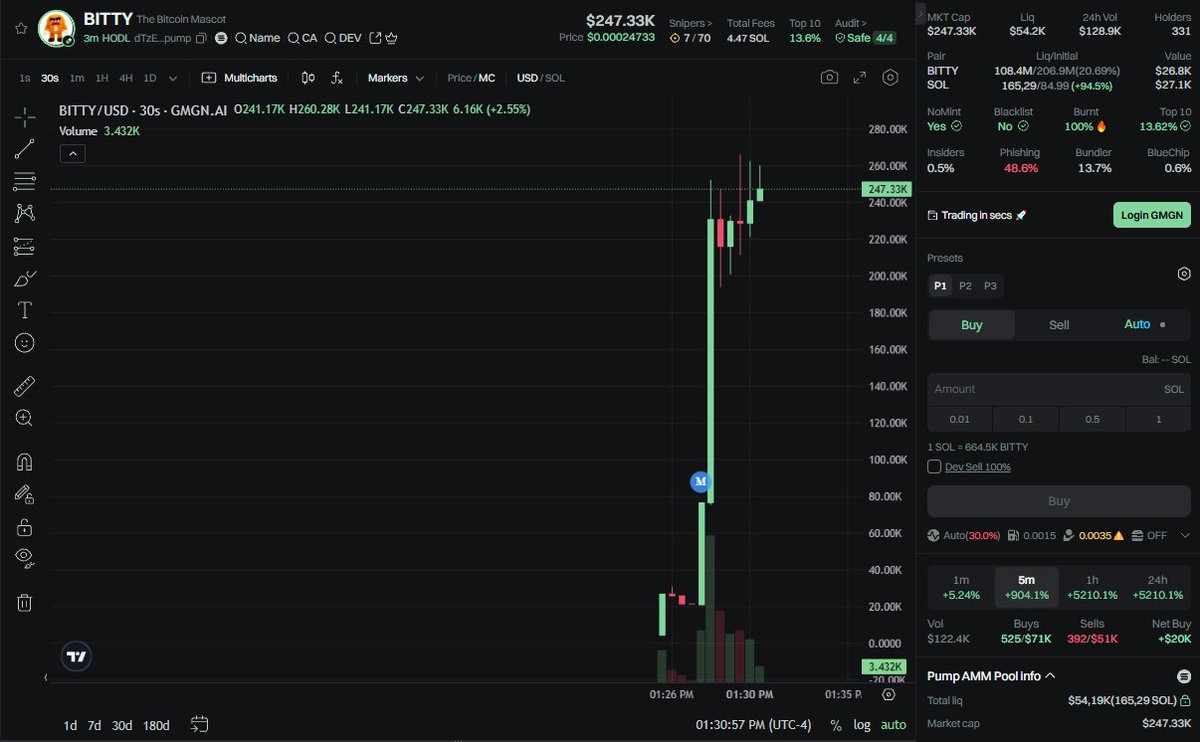The height and width of the screenshot is (742, 1200).
Task: Select the zoom-in magnifier tool
Action: tap(25, 418)
